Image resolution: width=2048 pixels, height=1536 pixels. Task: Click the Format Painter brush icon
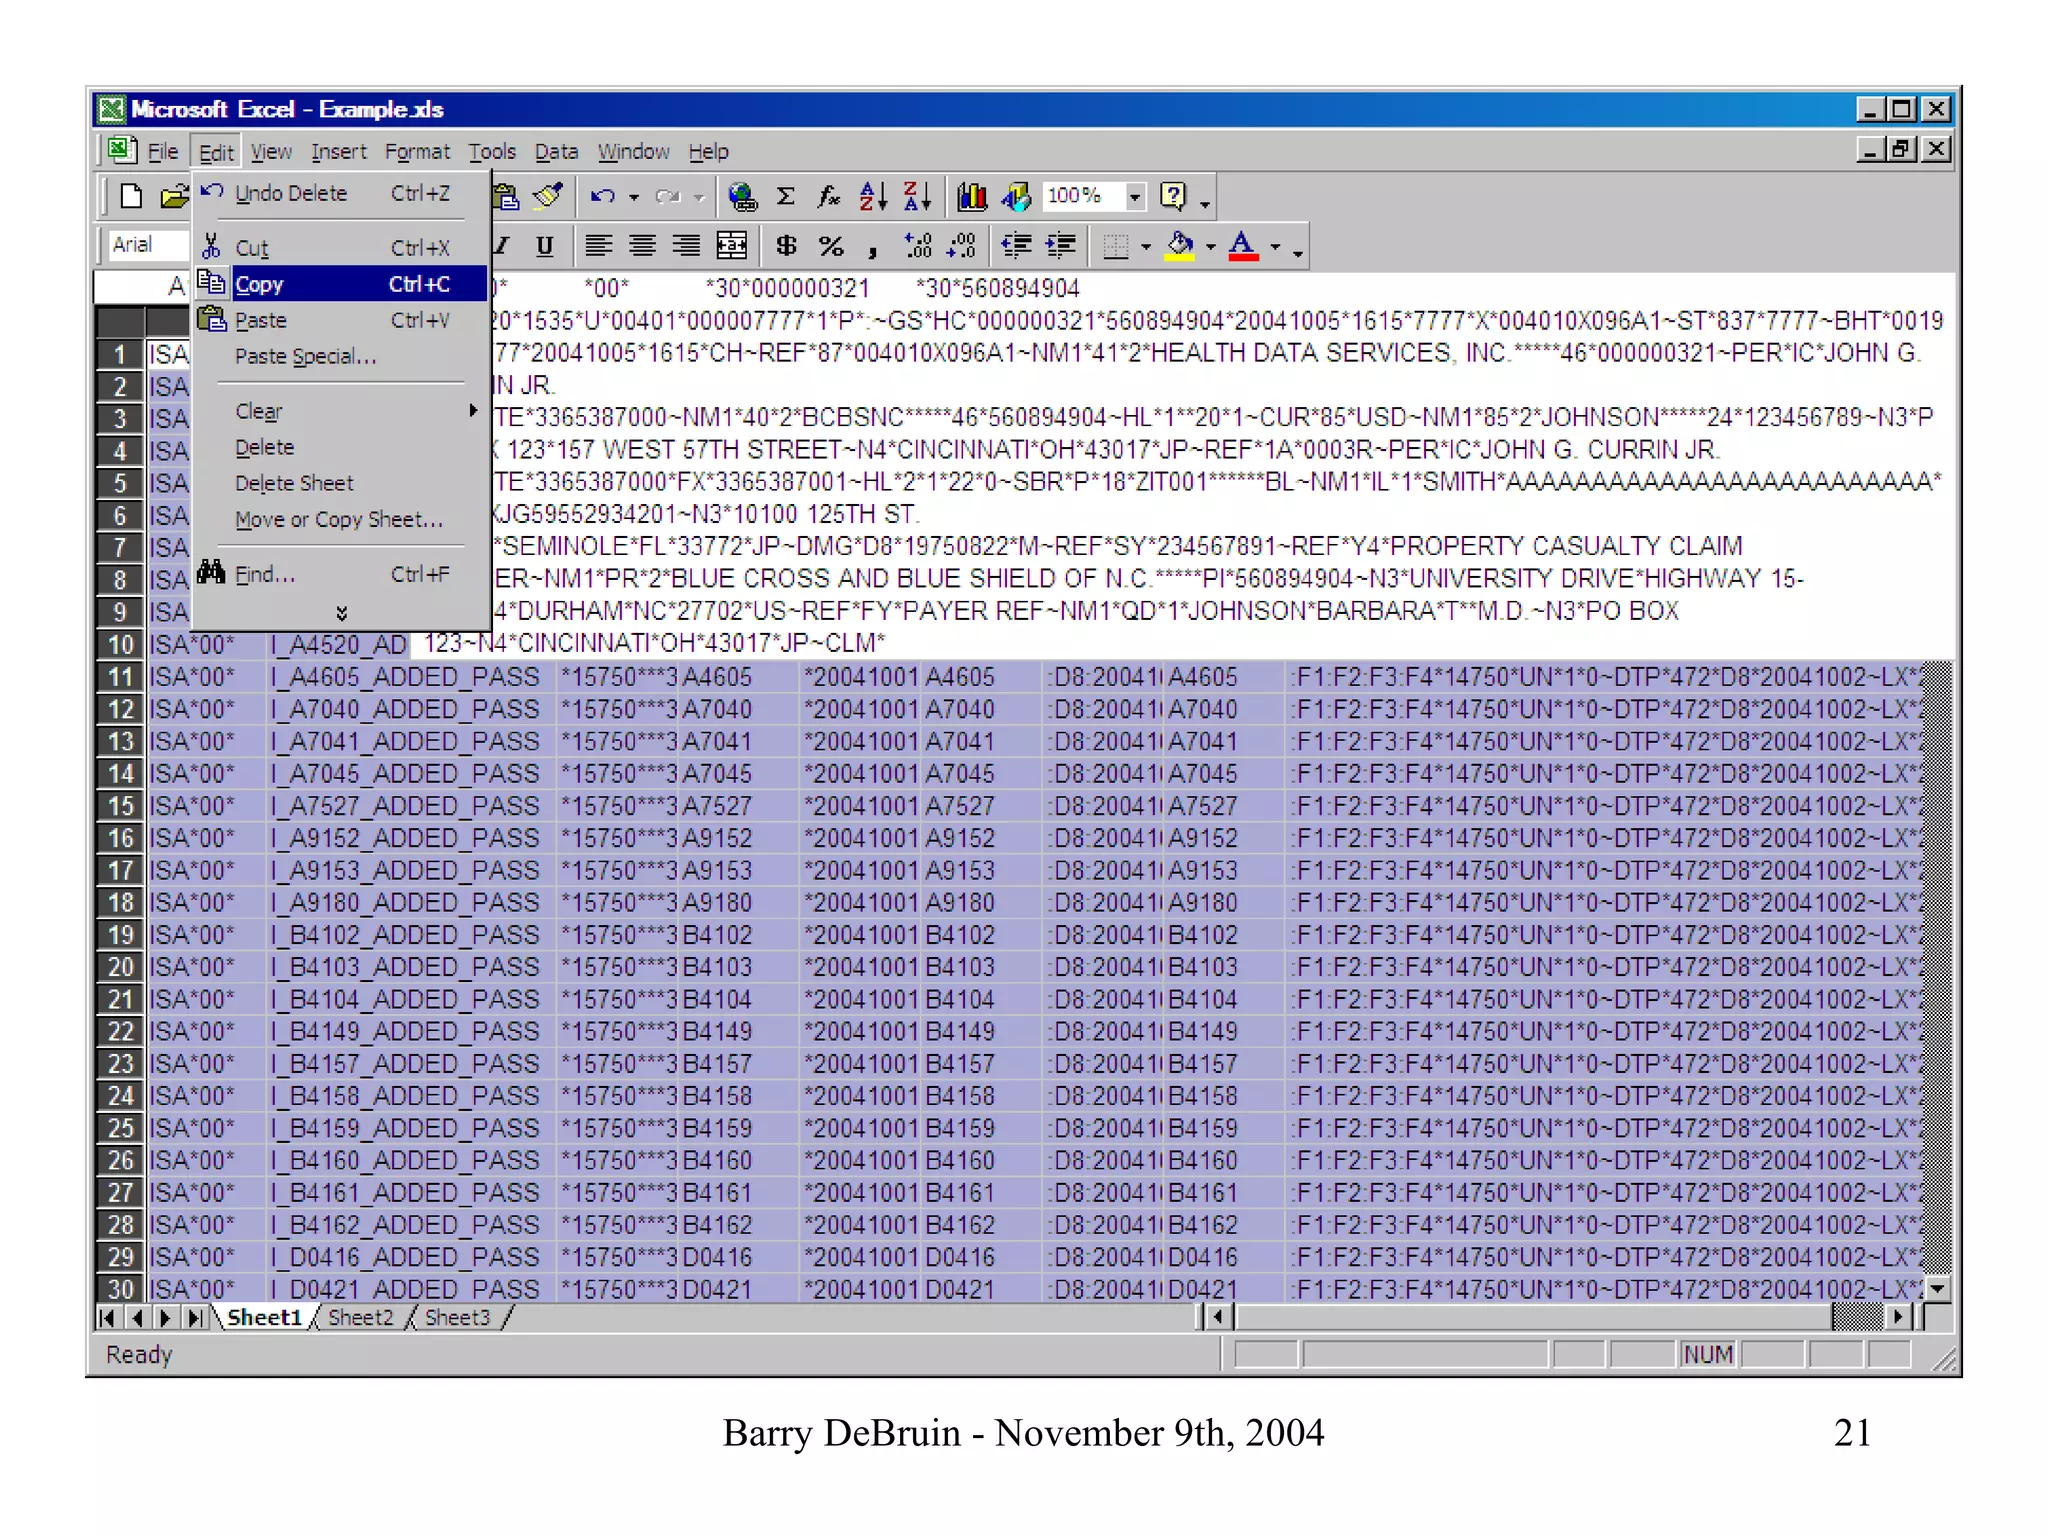tap(548, 196)
